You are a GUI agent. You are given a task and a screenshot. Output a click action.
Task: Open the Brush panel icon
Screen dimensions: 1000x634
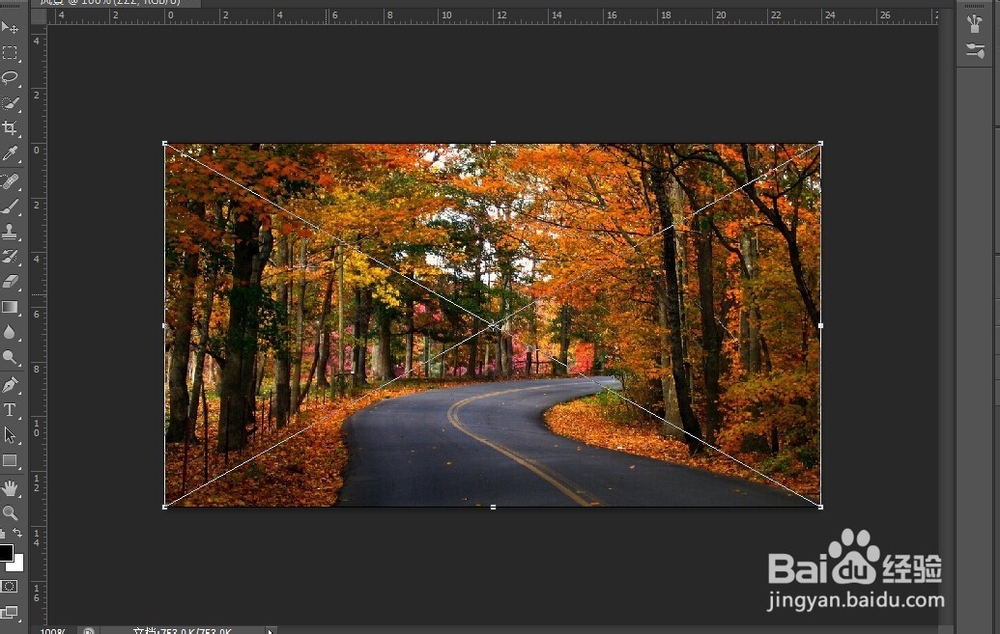point(974,24)
